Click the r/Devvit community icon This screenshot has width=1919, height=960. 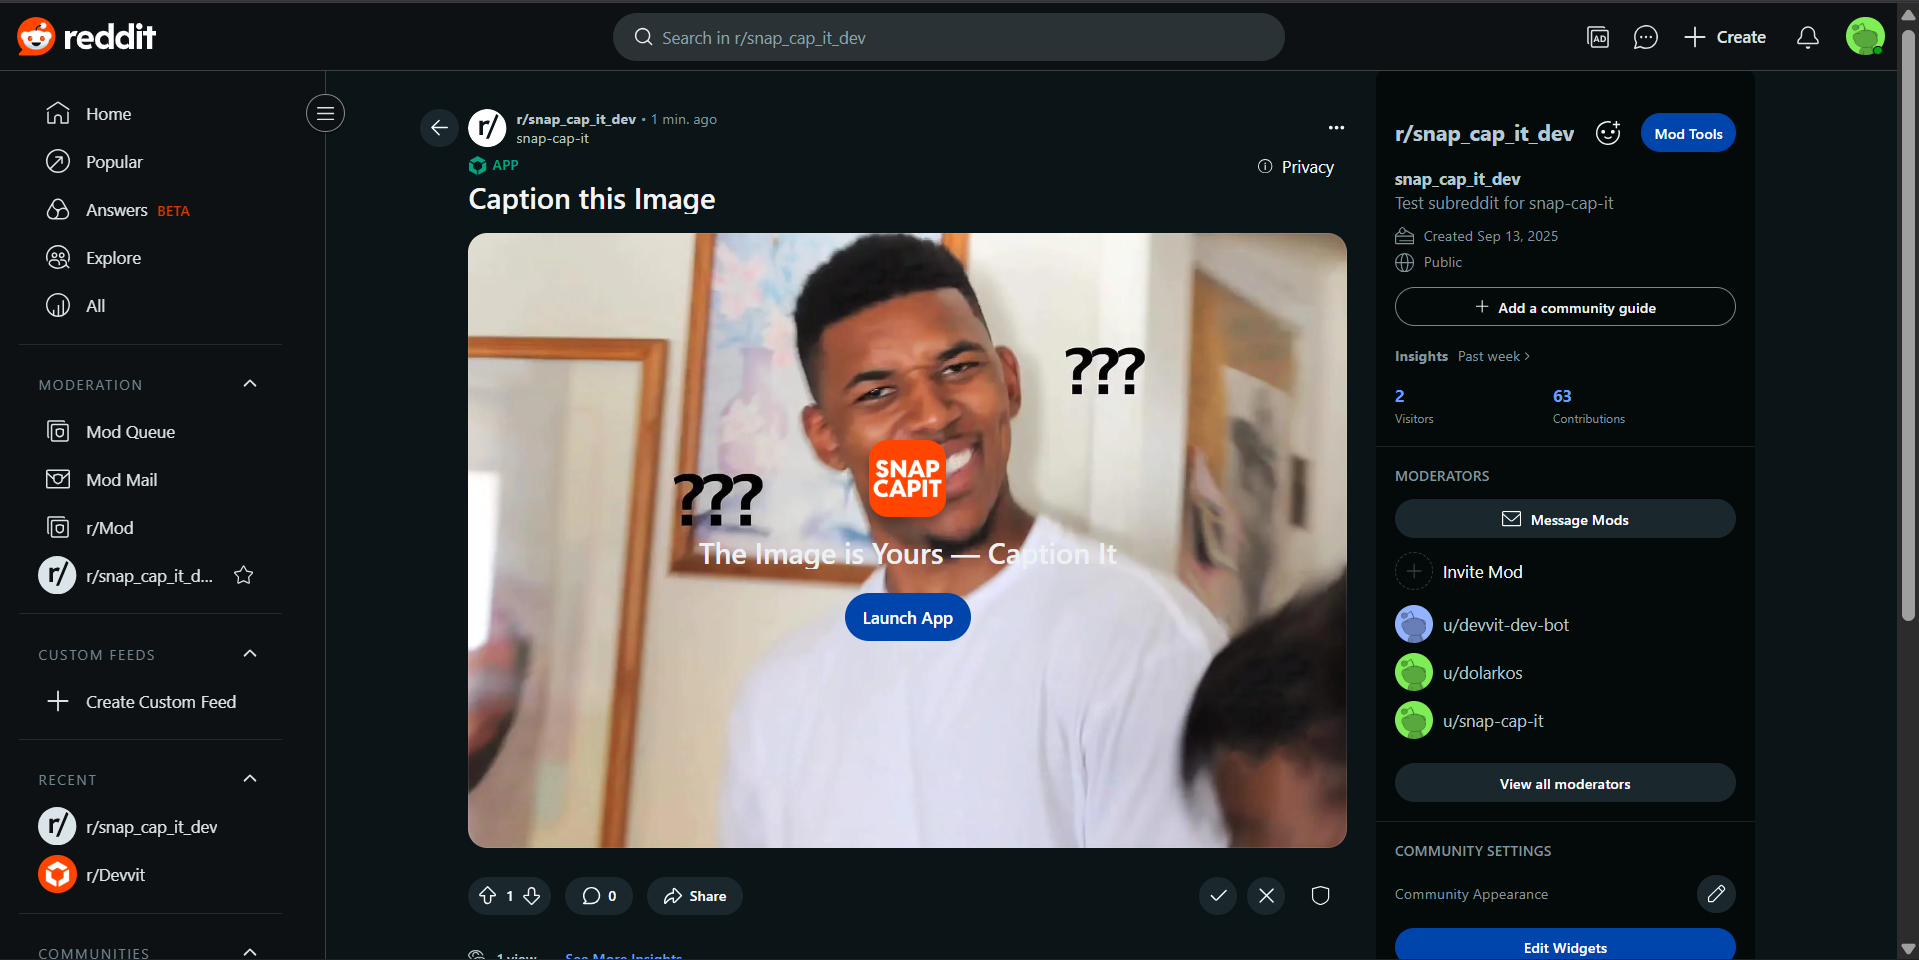(57, 874)
